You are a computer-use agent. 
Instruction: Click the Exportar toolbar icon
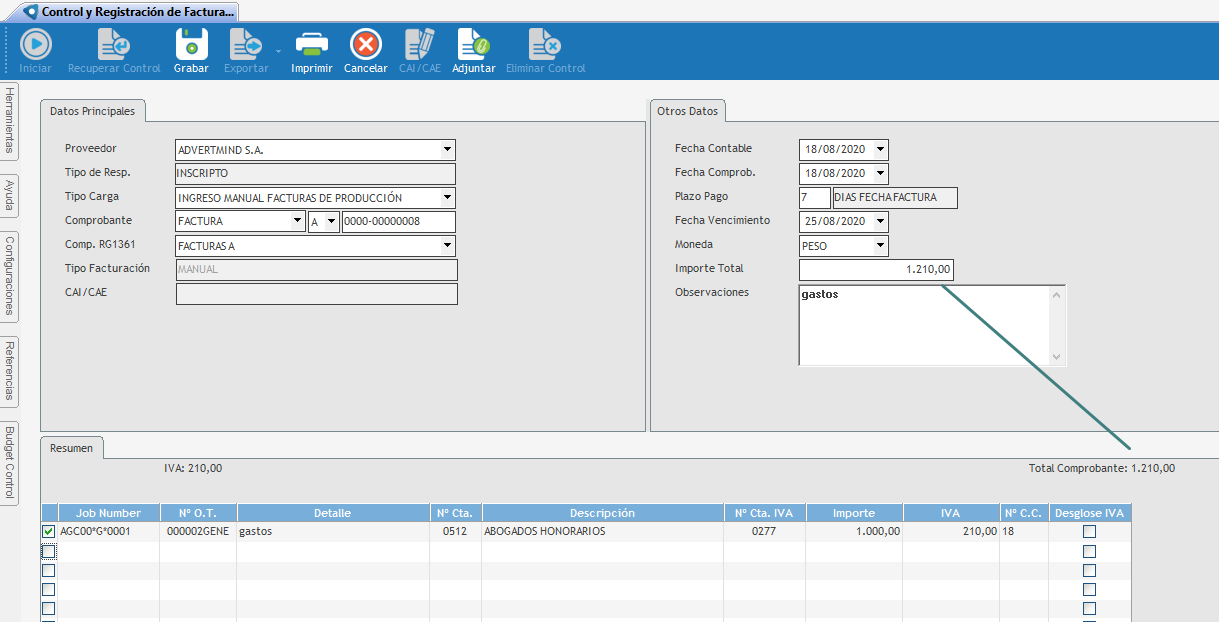click(245, 45)
